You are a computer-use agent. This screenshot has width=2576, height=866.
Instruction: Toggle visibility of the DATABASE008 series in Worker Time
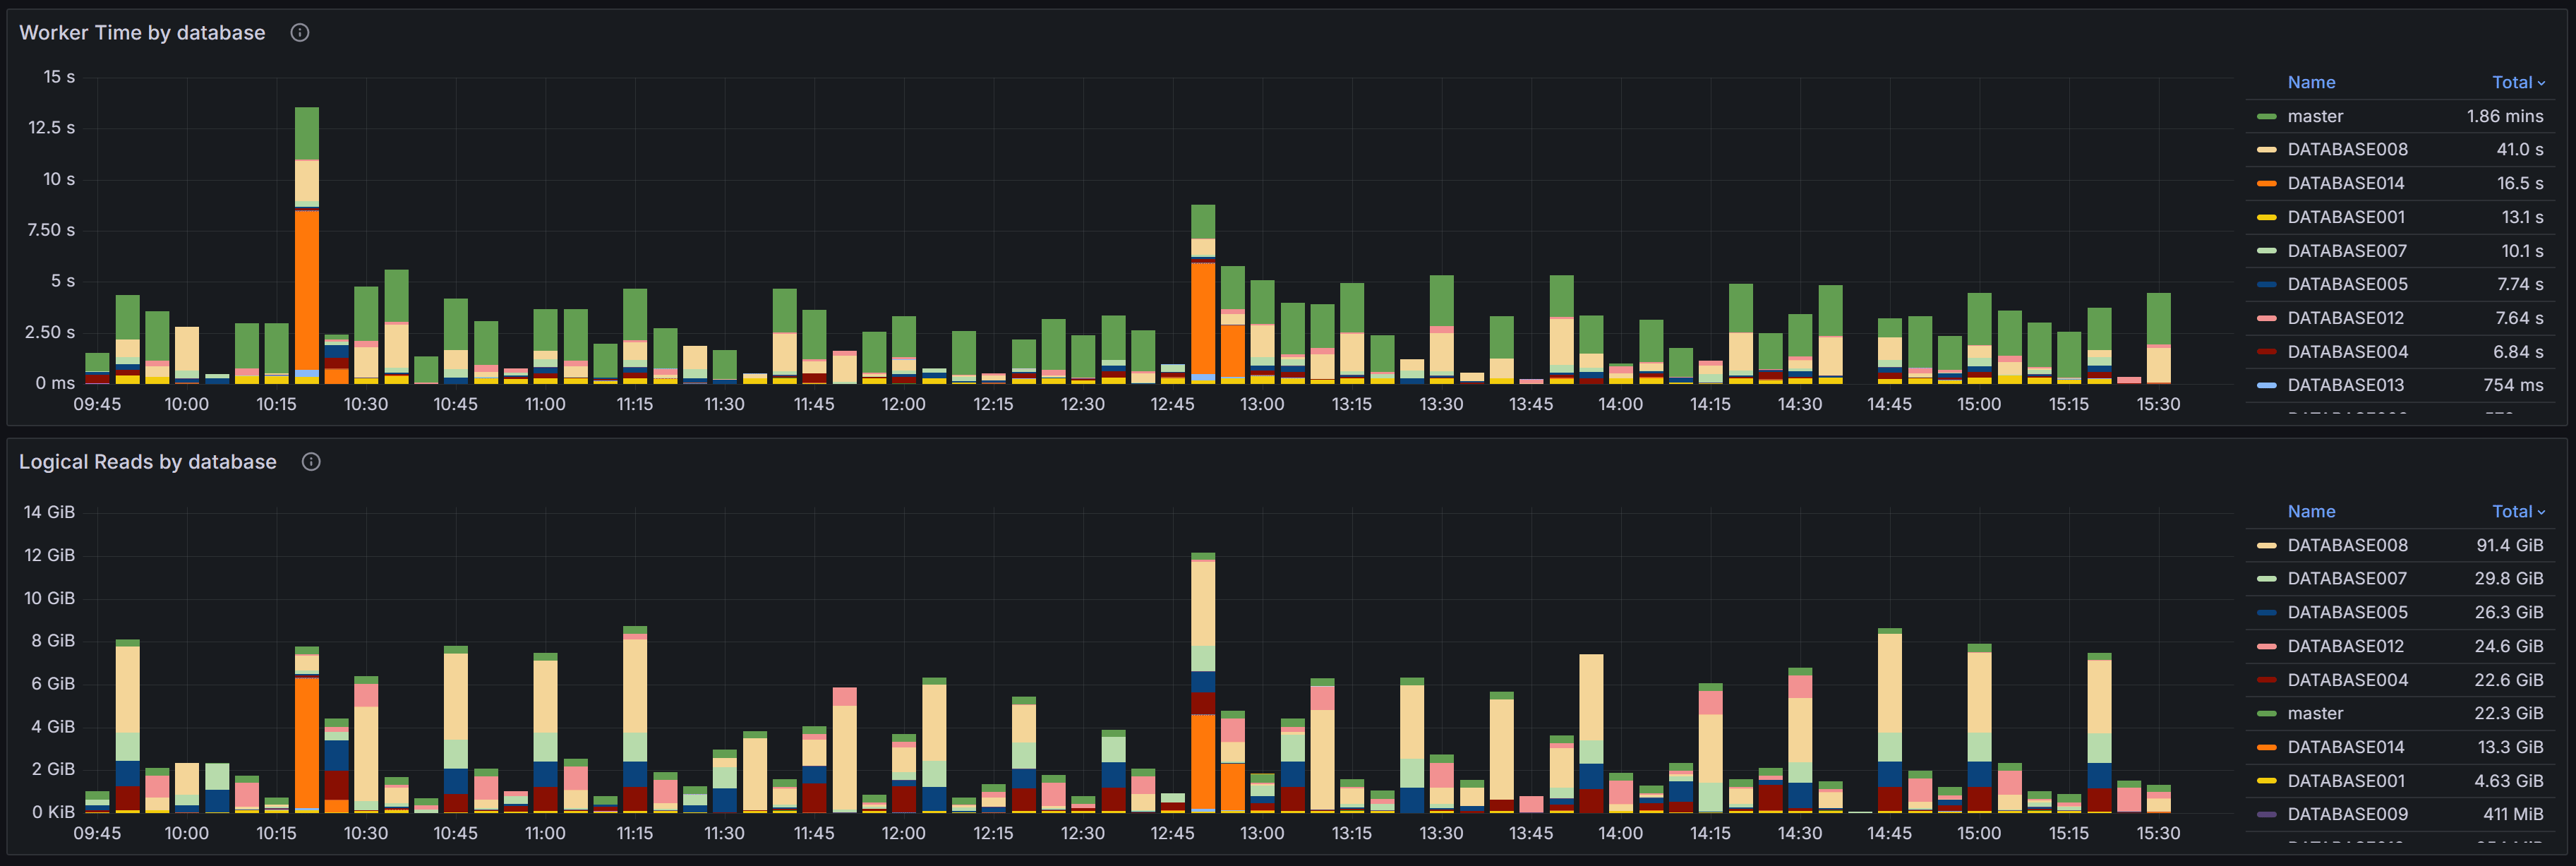(x=2347, y=149)
